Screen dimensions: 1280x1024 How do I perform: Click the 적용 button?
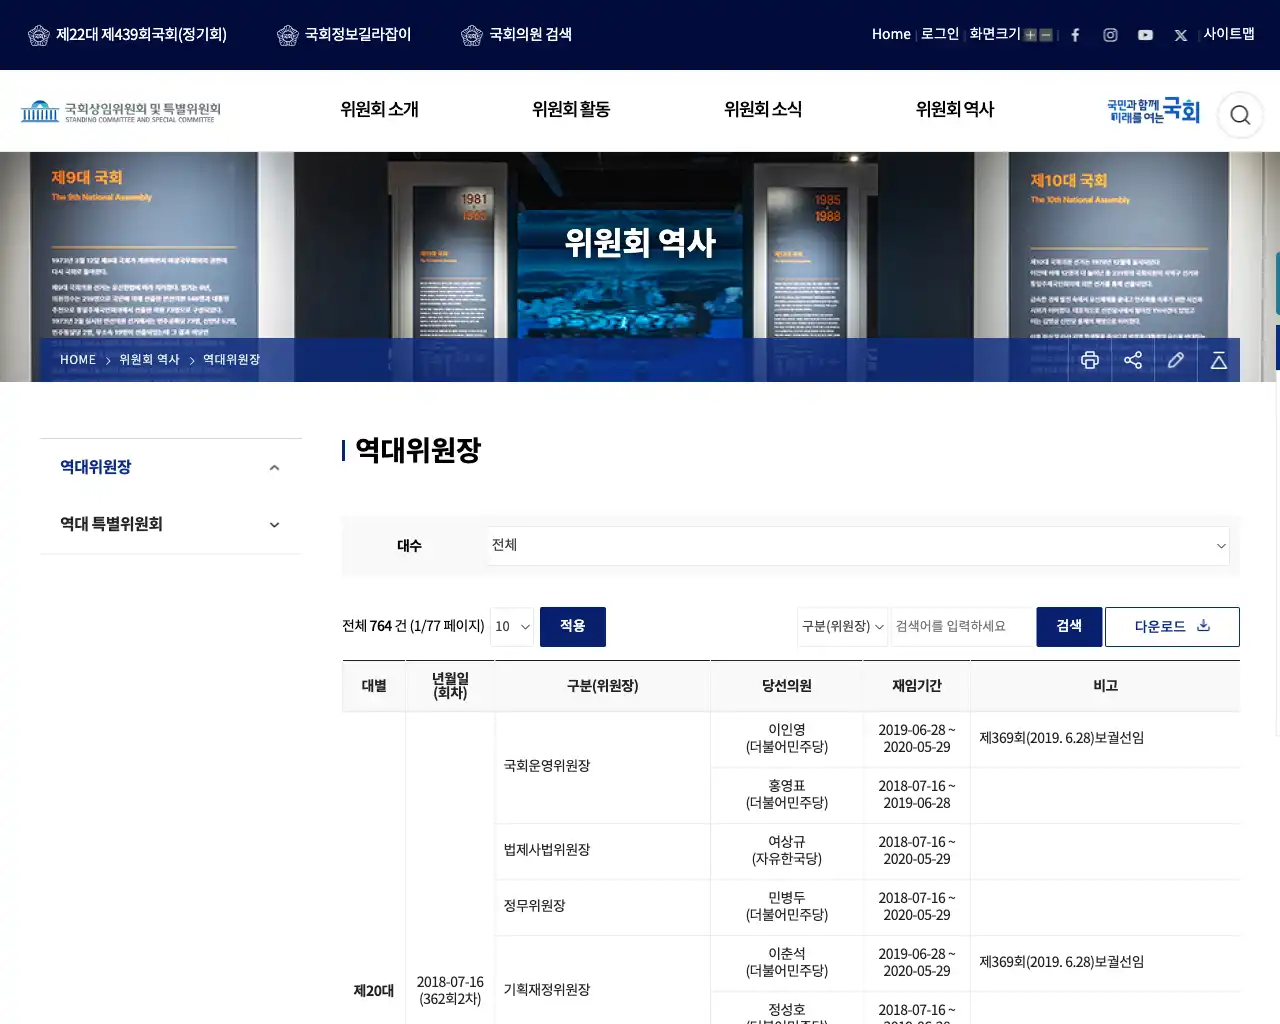point(573,627)
